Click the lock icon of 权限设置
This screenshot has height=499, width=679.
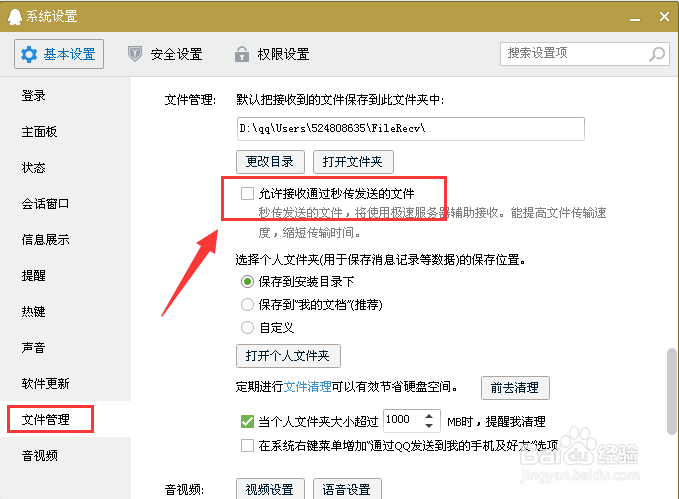242,54
